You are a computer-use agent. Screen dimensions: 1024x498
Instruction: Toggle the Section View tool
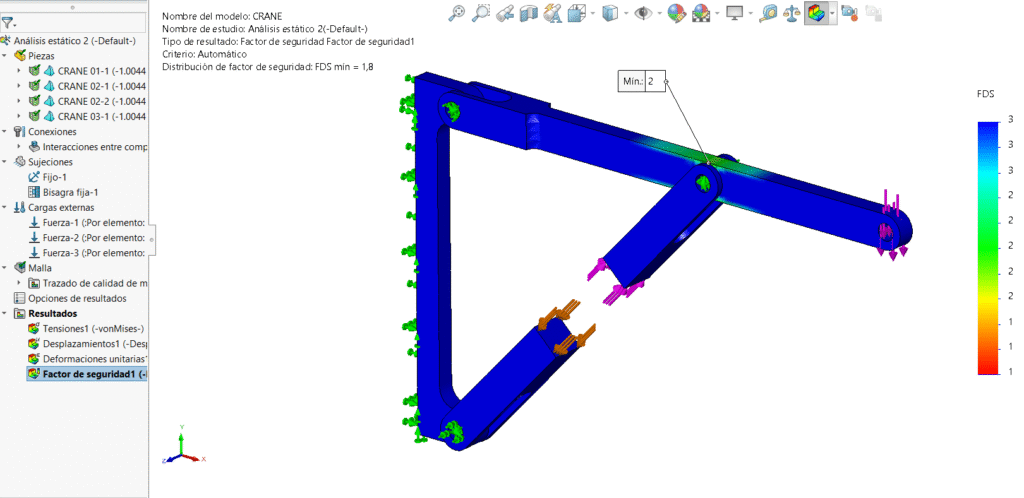[x=530, y=13]
